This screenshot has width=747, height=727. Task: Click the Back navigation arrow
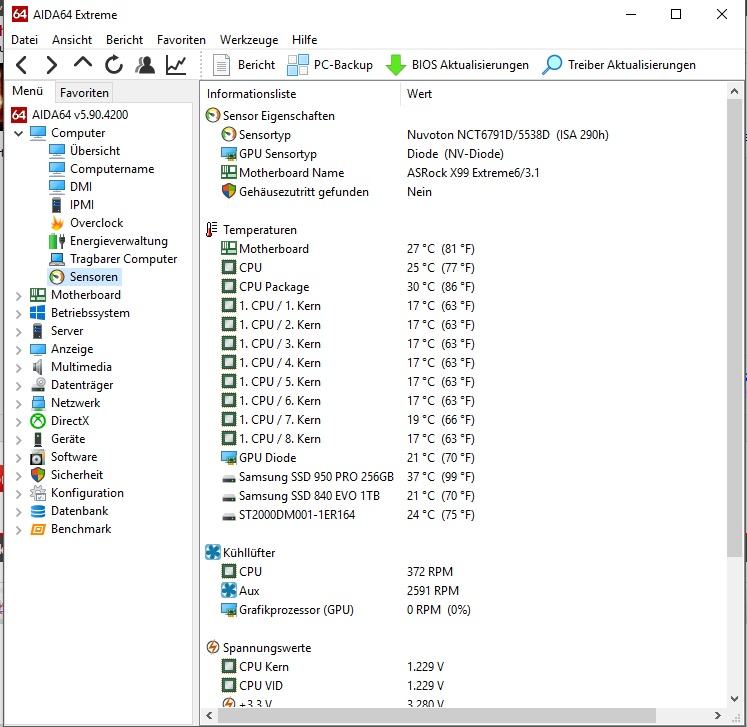[x=21, y=65]
